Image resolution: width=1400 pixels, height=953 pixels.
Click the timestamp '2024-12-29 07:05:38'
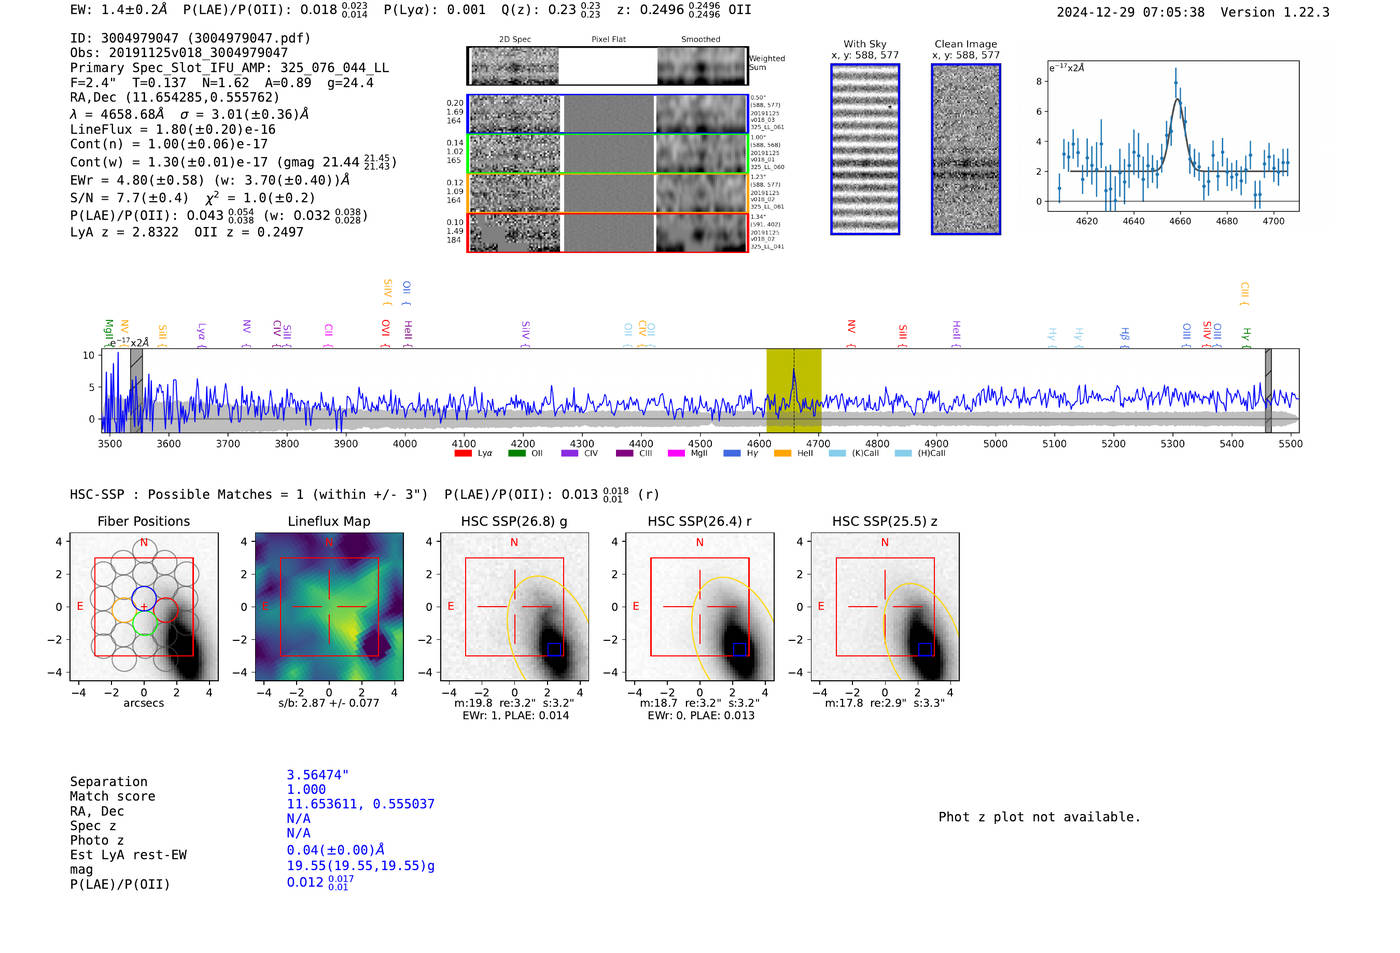(x=1130, y=12)
